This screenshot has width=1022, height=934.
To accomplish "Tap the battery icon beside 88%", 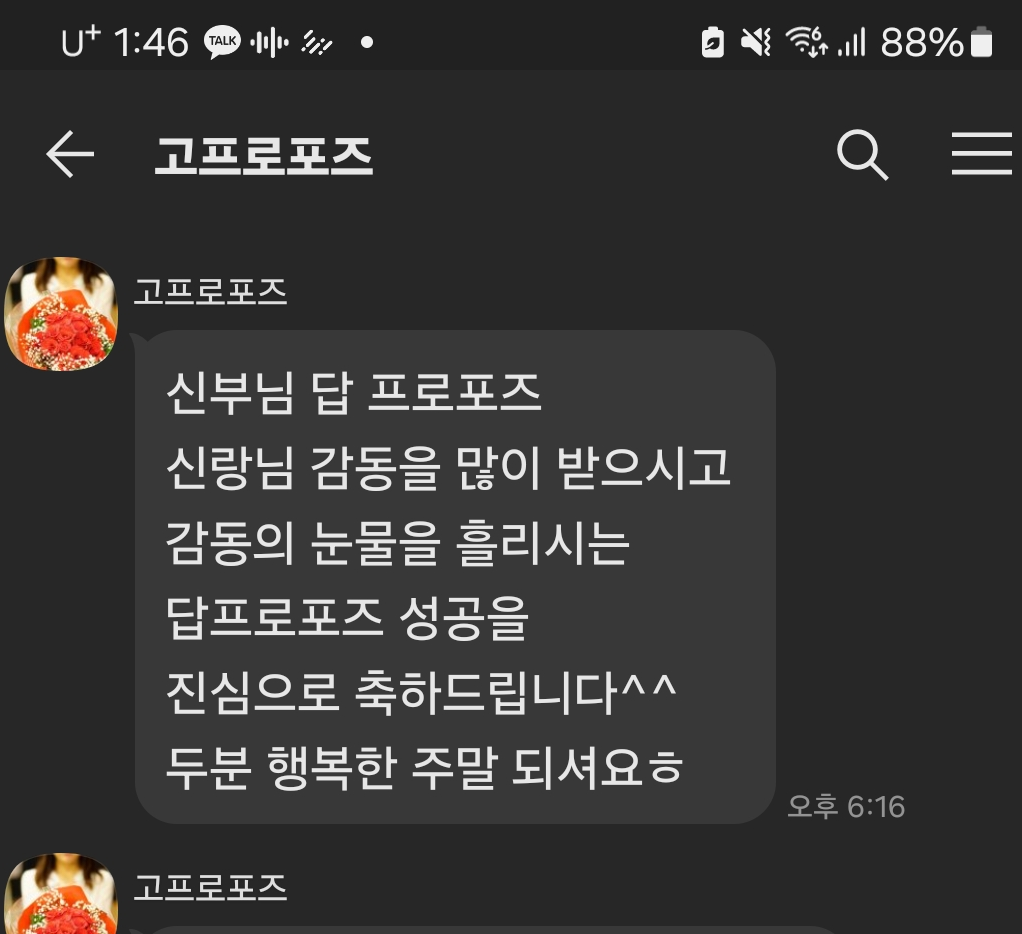I will pyautogui.click(x=982, y=42).
